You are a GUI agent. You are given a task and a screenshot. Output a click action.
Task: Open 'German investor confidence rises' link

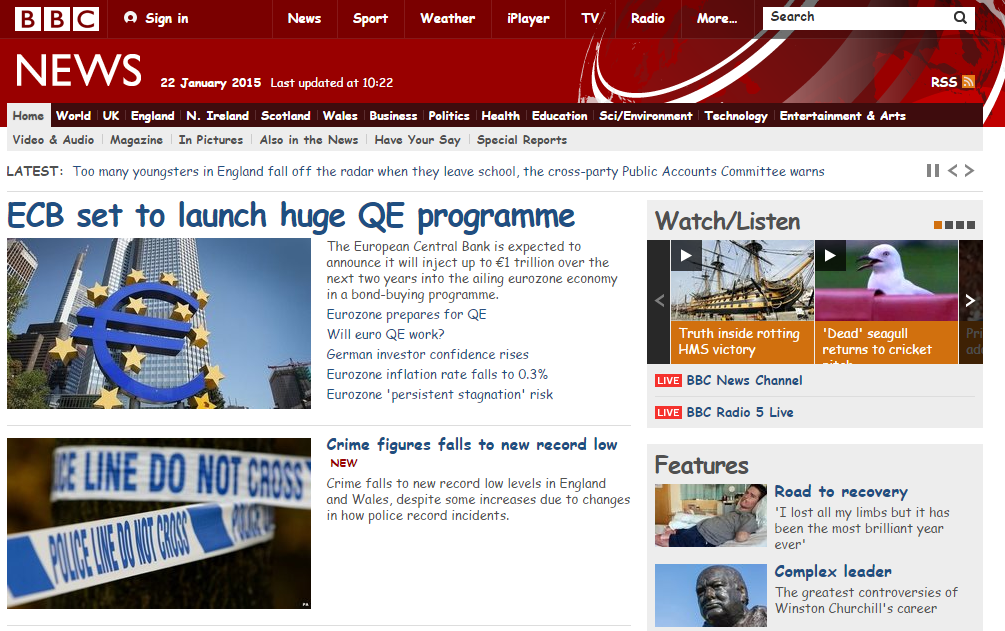pyautogui.click(x=428, y=354)
